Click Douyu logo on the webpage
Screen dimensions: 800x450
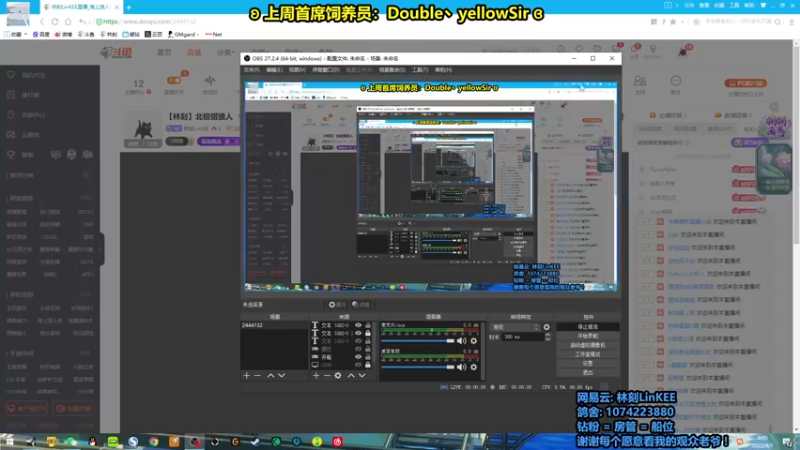point(116,52)
